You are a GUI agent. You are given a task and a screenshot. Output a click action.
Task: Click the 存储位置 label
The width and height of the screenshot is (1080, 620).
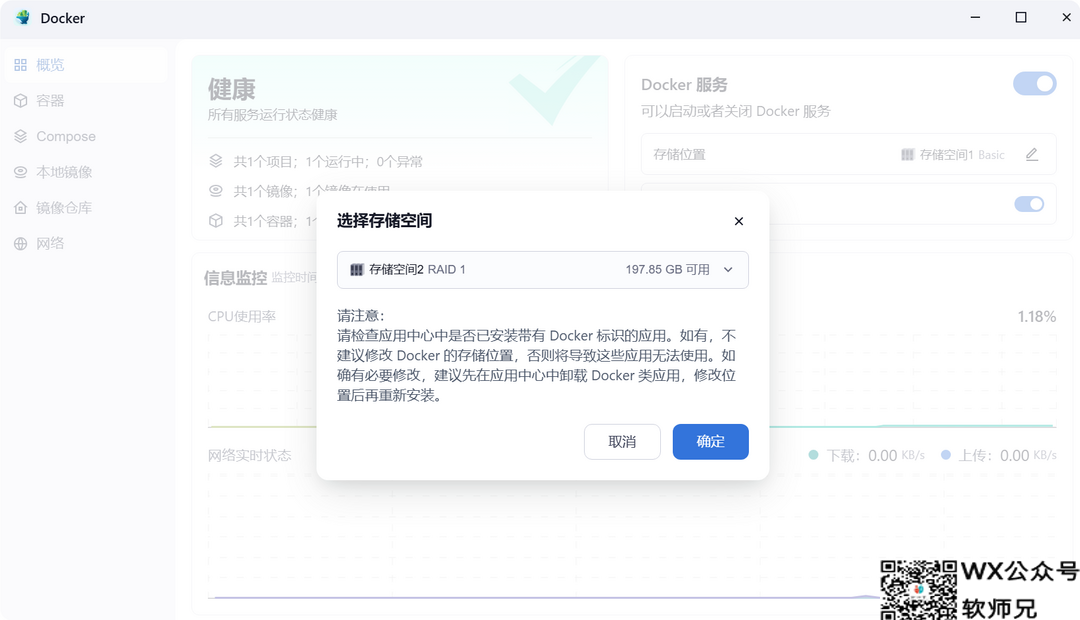point(679,154)
